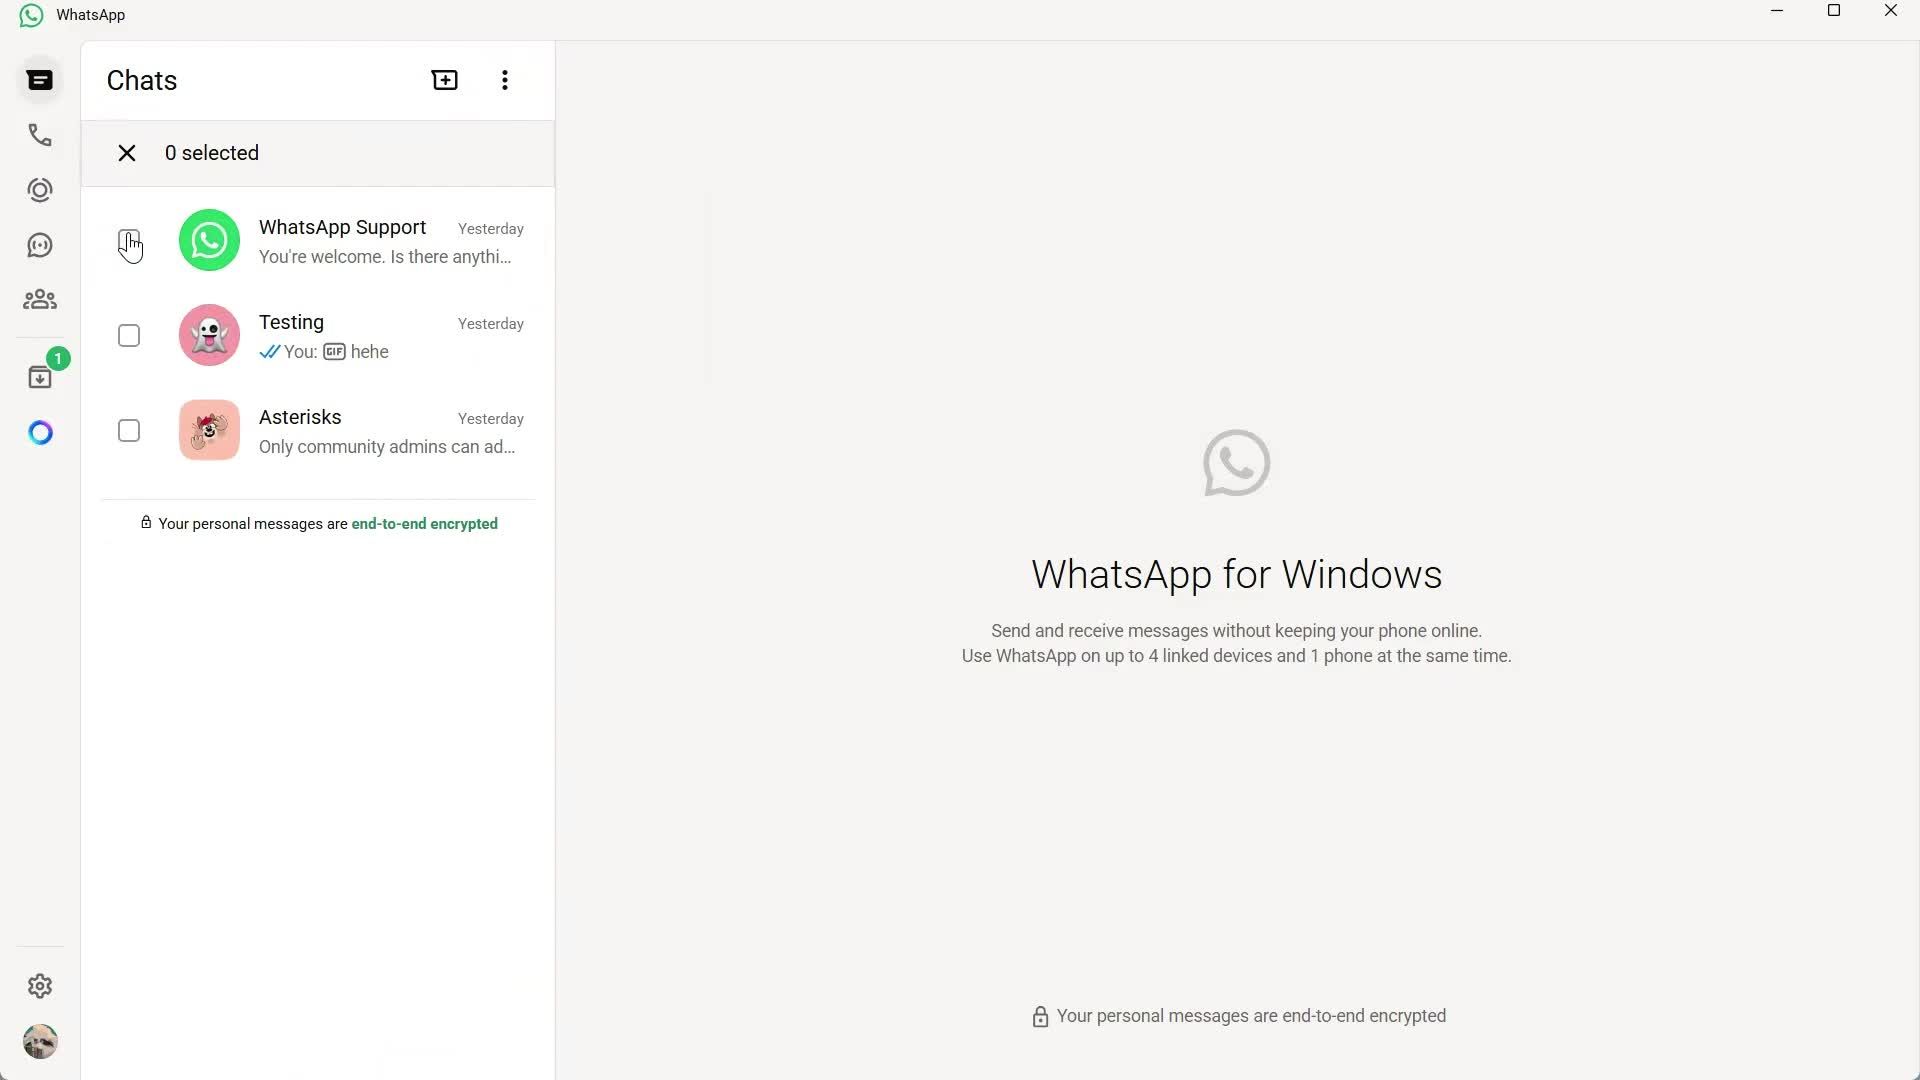Start a new chat
The width and height of the screenshot is (1920, 1080).
click(x=444, y=79)
